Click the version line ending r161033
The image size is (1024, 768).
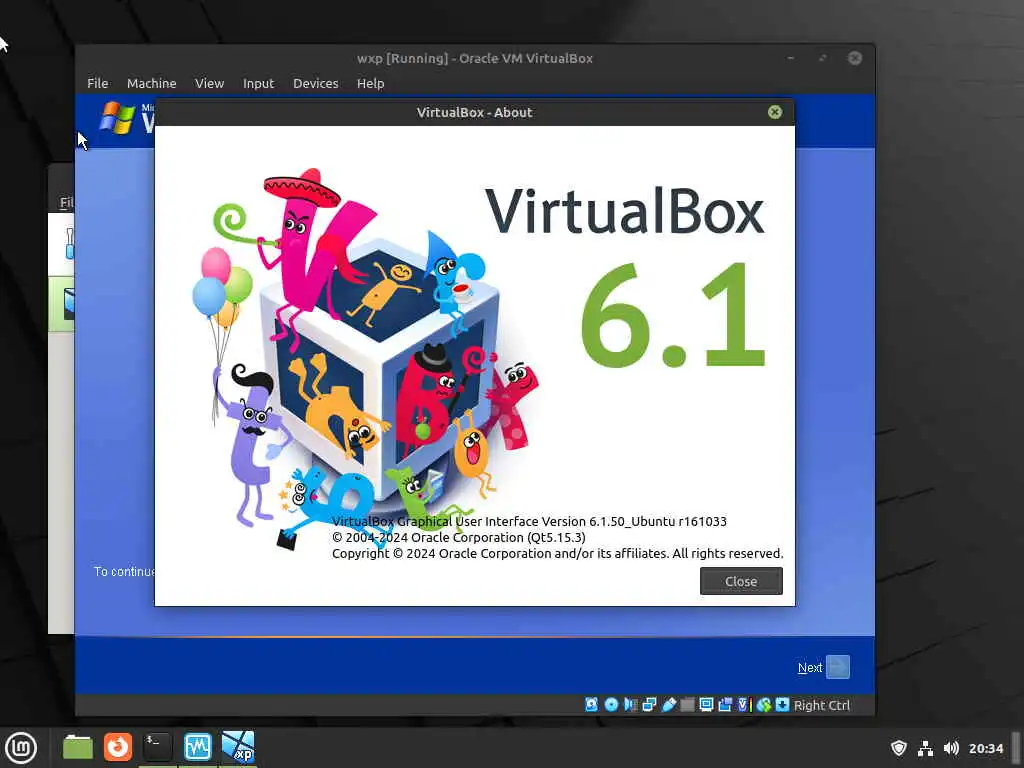[529, 521]
